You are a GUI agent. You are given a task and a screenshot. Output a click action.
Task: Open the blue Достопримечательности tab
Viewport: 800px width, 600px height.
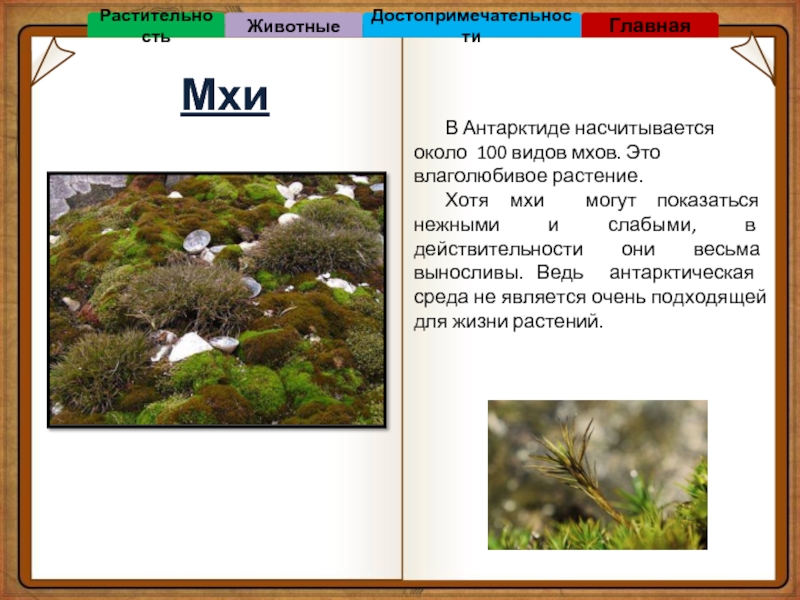point(471,25)
